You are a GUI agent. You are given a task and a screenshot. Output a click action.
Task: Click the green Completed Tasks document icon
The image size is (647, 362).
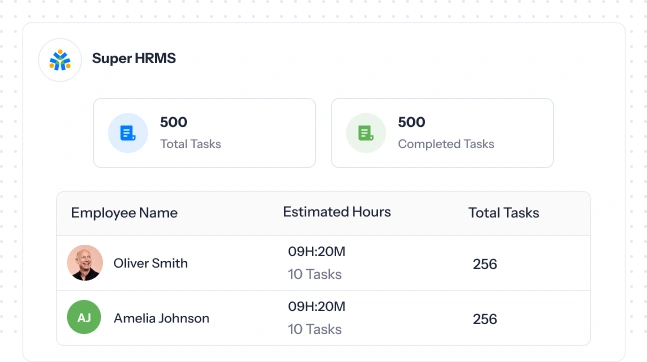point(366,133)
